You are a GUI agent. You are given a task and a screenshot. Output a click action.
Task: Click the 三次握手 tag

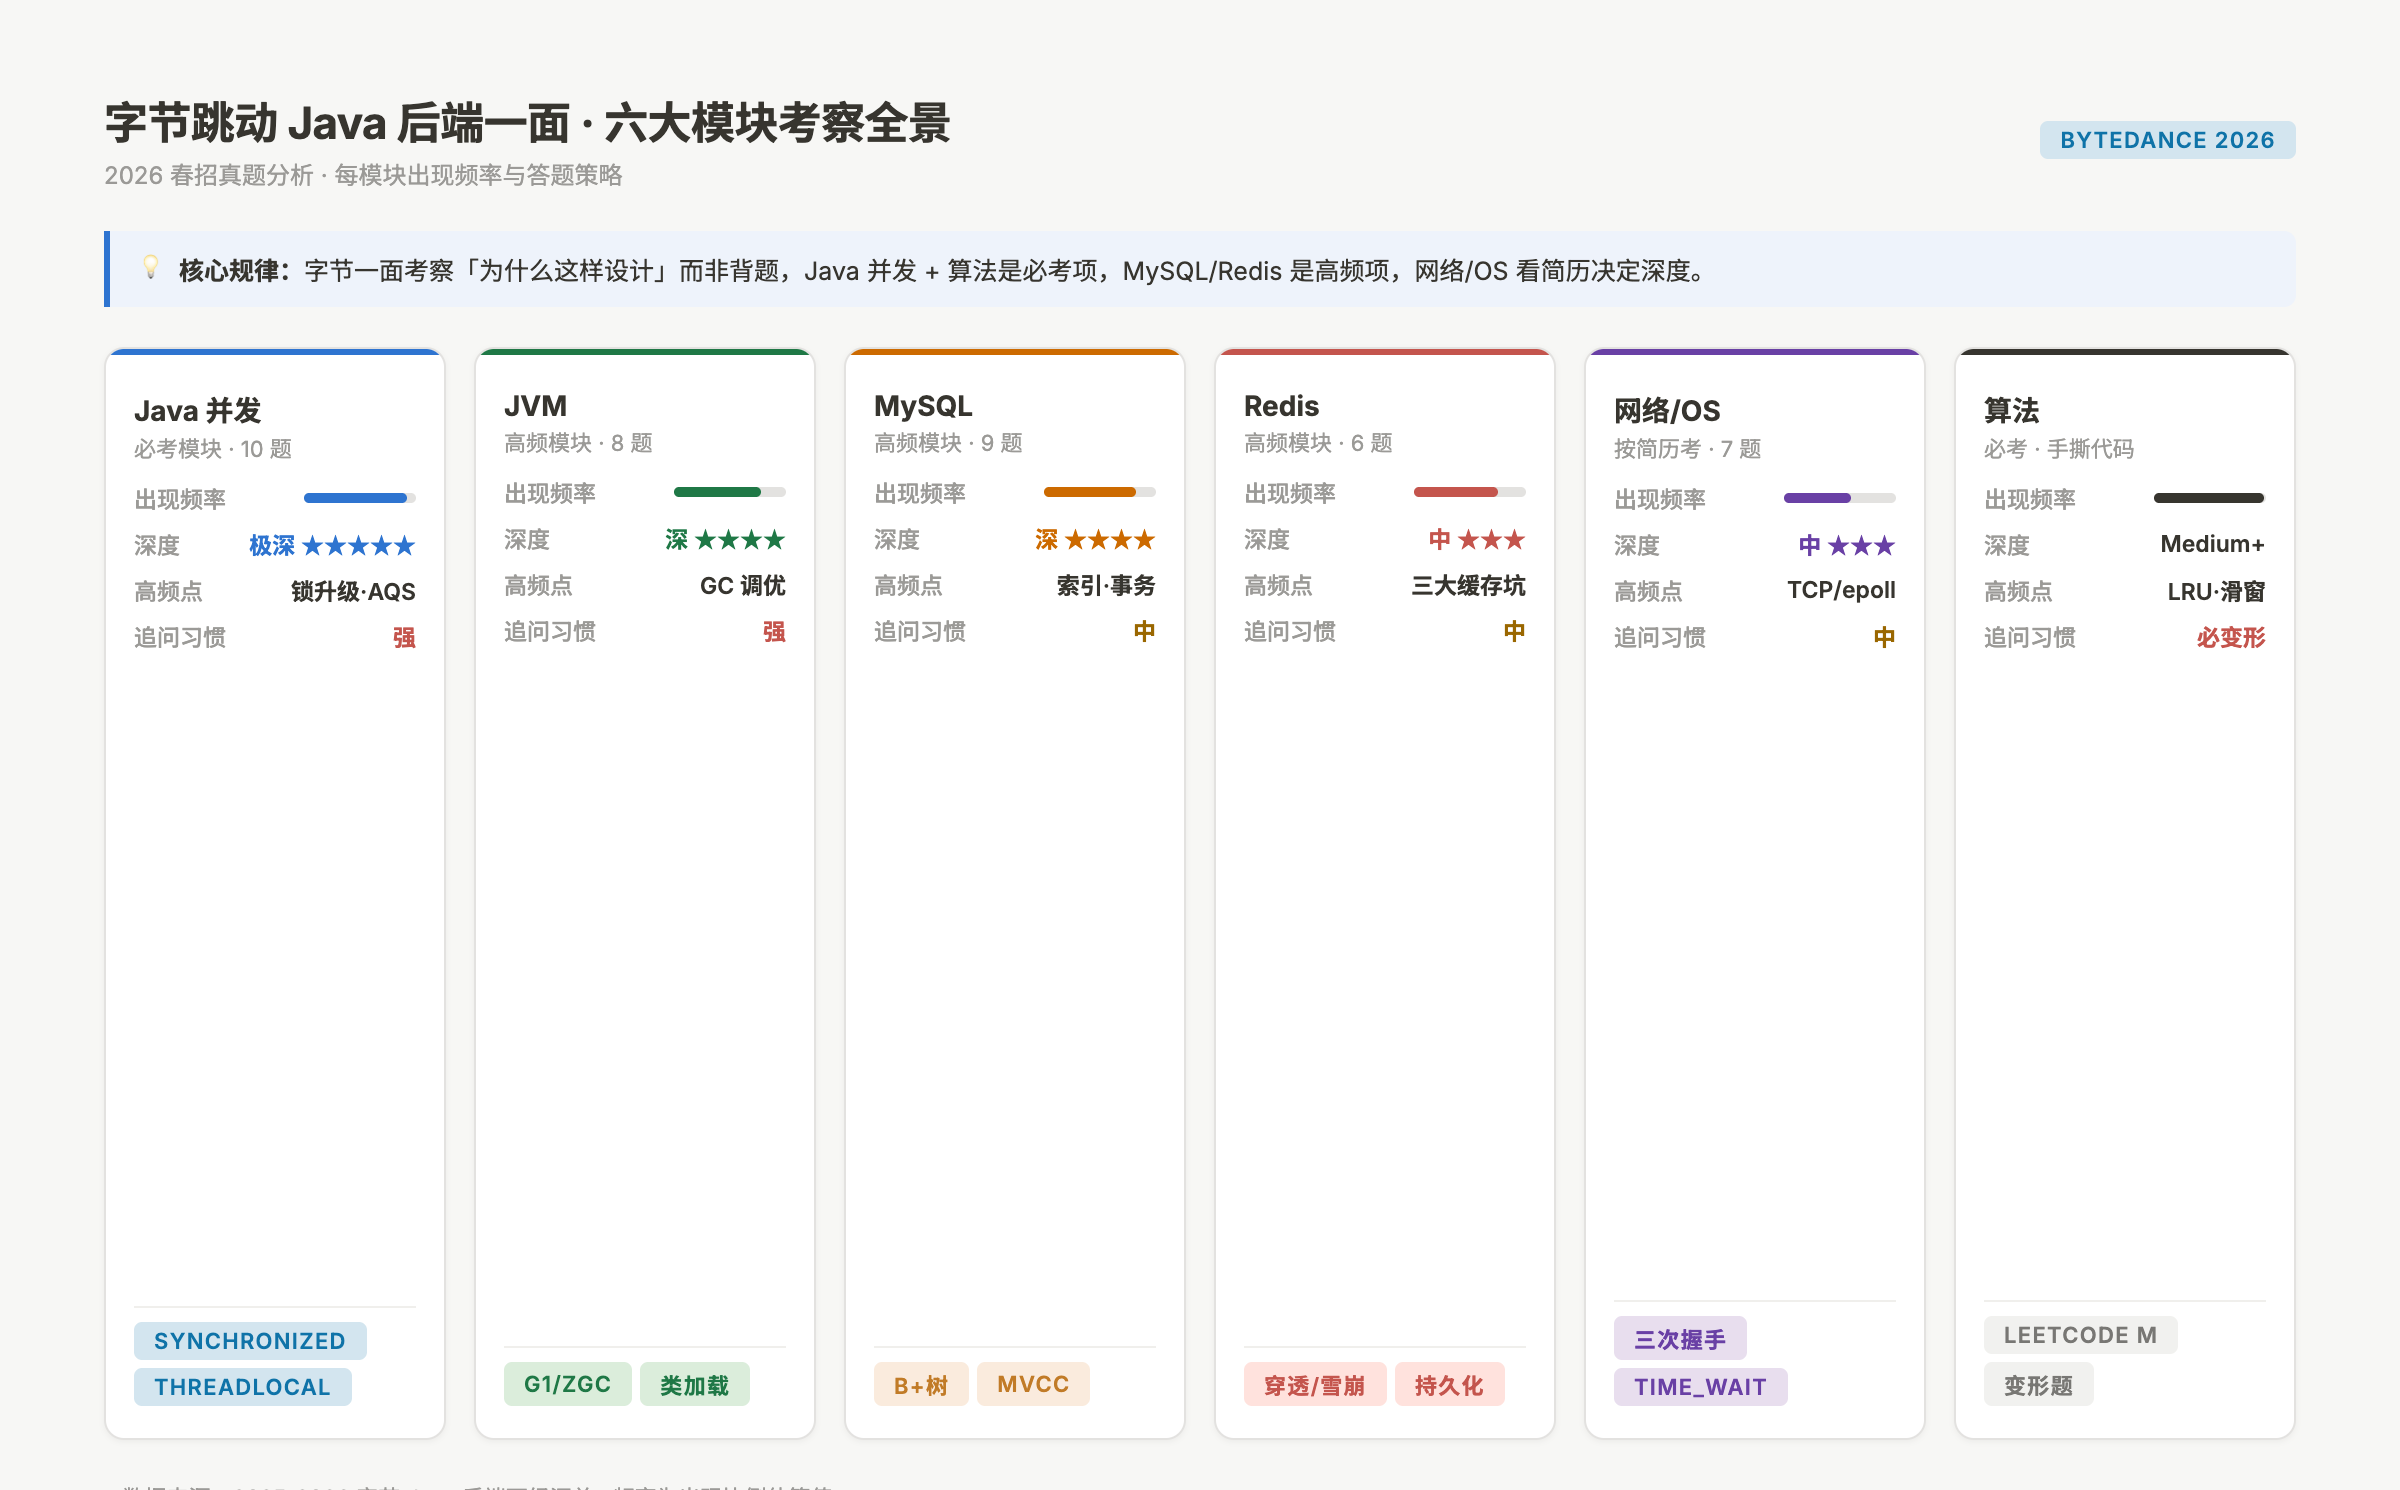[x=1680, y=1338]
